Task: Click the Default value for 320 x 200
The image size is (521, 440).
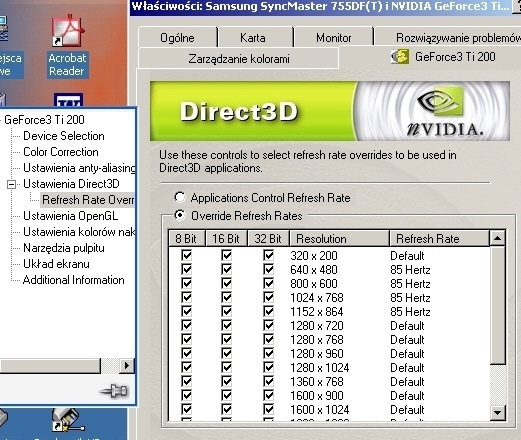Action: coord(407,255)
